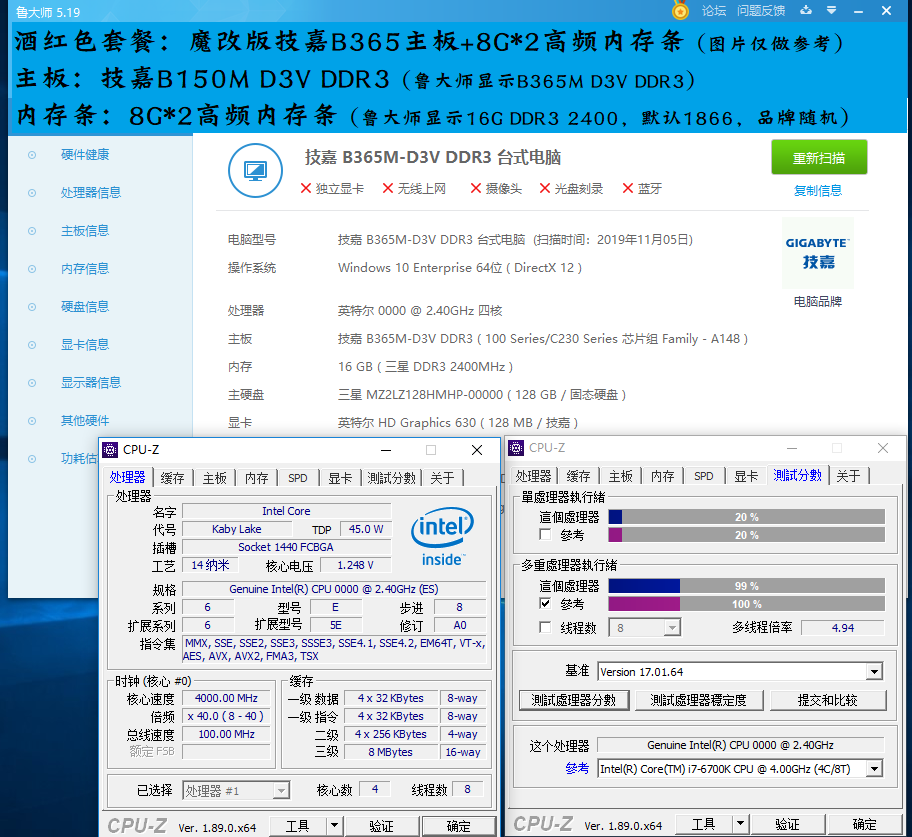912x837 pixels.
Task: Select 主板信息 in the sidebar
Action: [85, 231]
